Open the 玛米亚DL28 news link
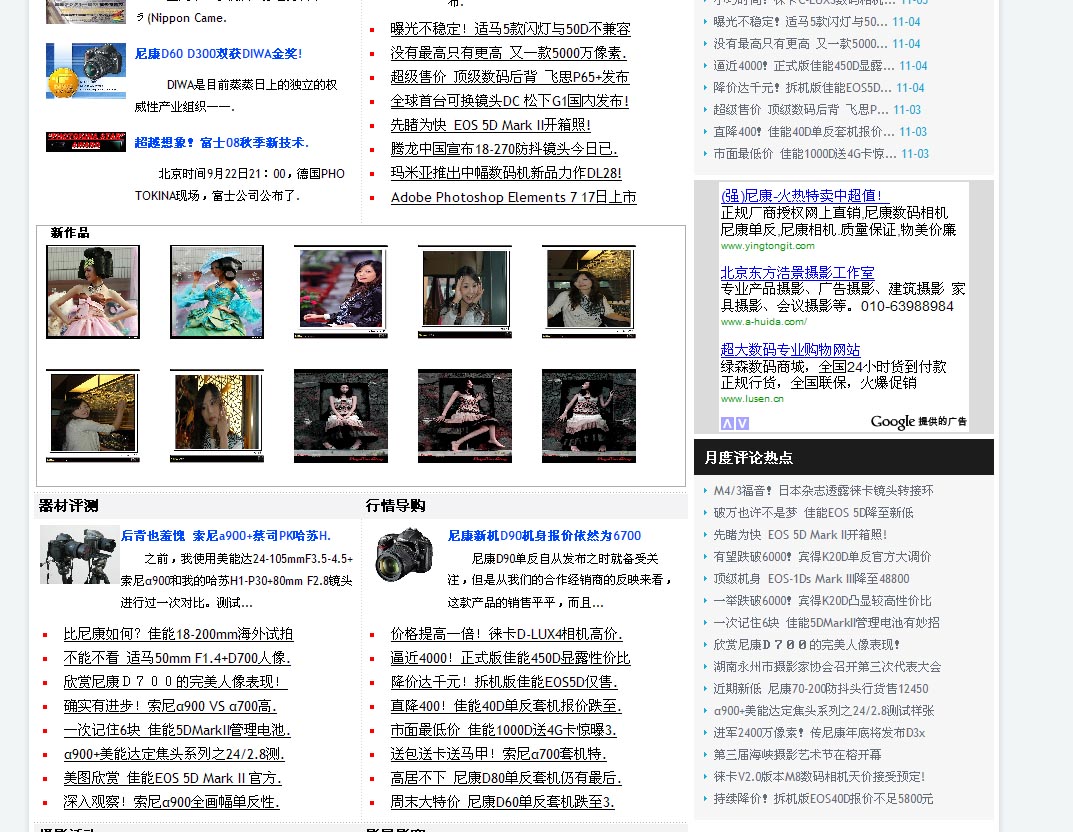 tap(506, 173)
